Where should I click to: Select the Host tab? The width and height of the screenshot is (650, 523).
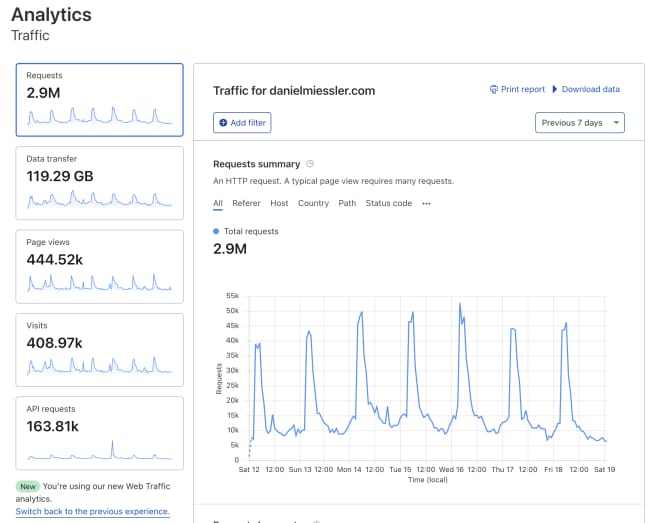click(x=279, y=203)
